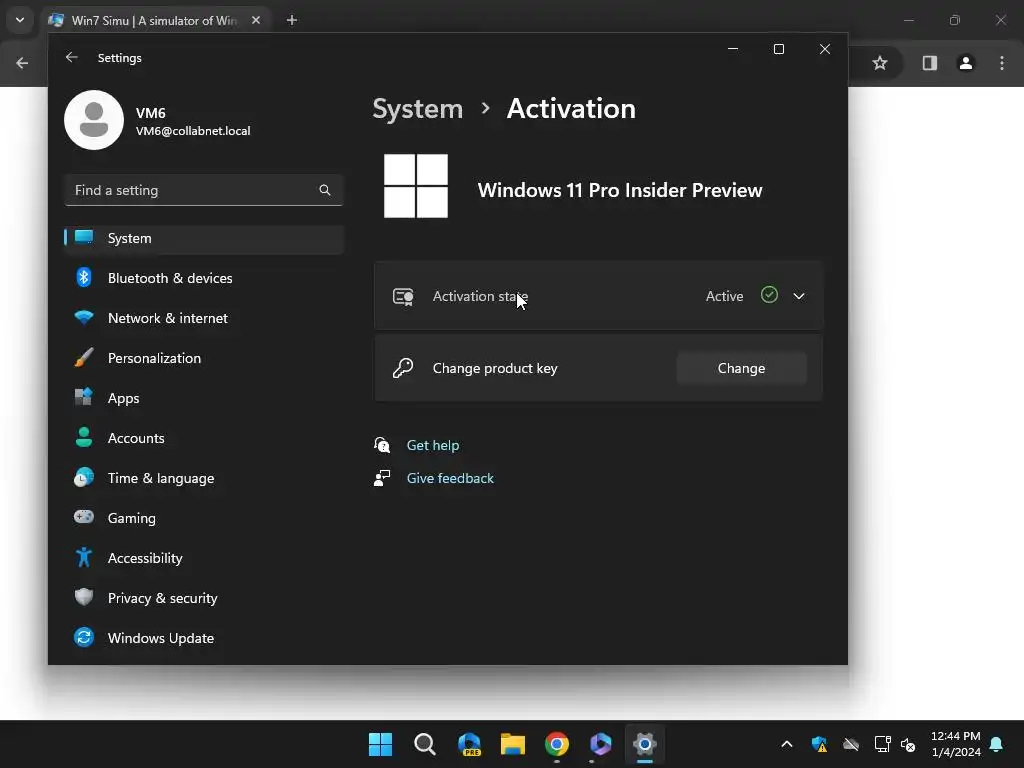The image size is (1024, 768).
Task: Click the clock globe Time & language icon
Action: point(84,477)
